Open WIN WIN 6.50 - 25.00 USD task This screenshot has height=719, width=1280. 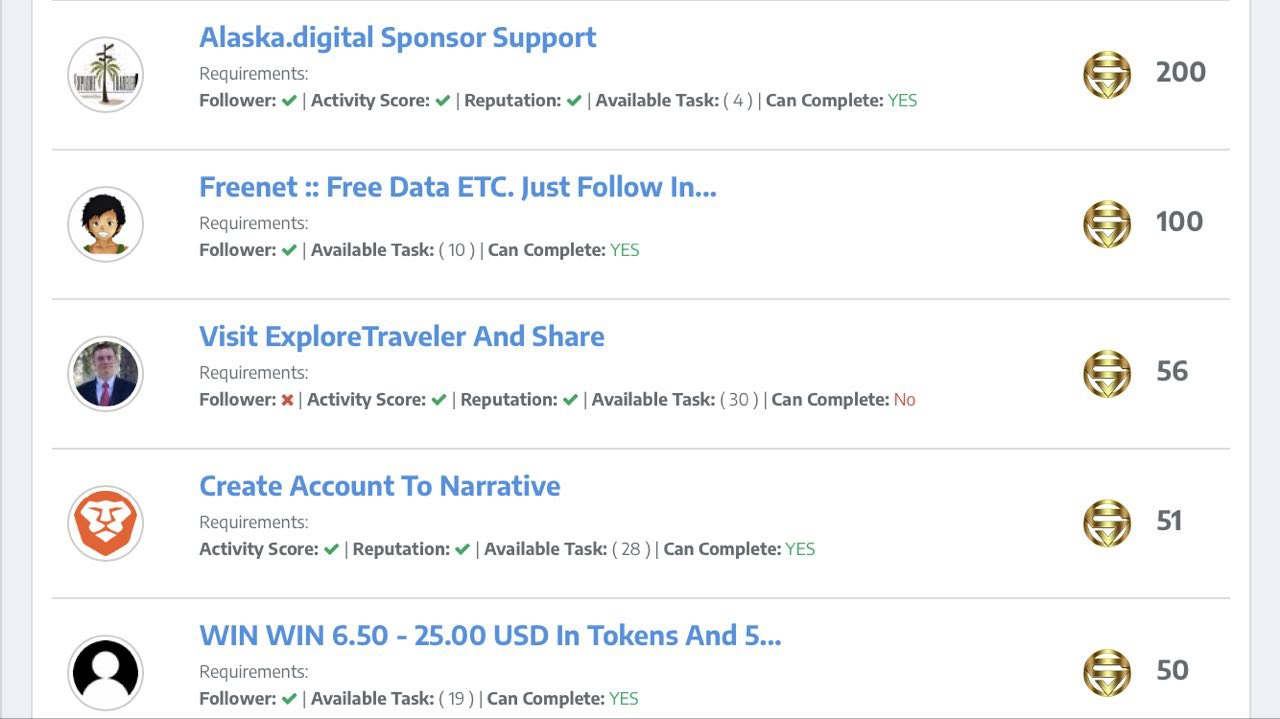point(490,635)
